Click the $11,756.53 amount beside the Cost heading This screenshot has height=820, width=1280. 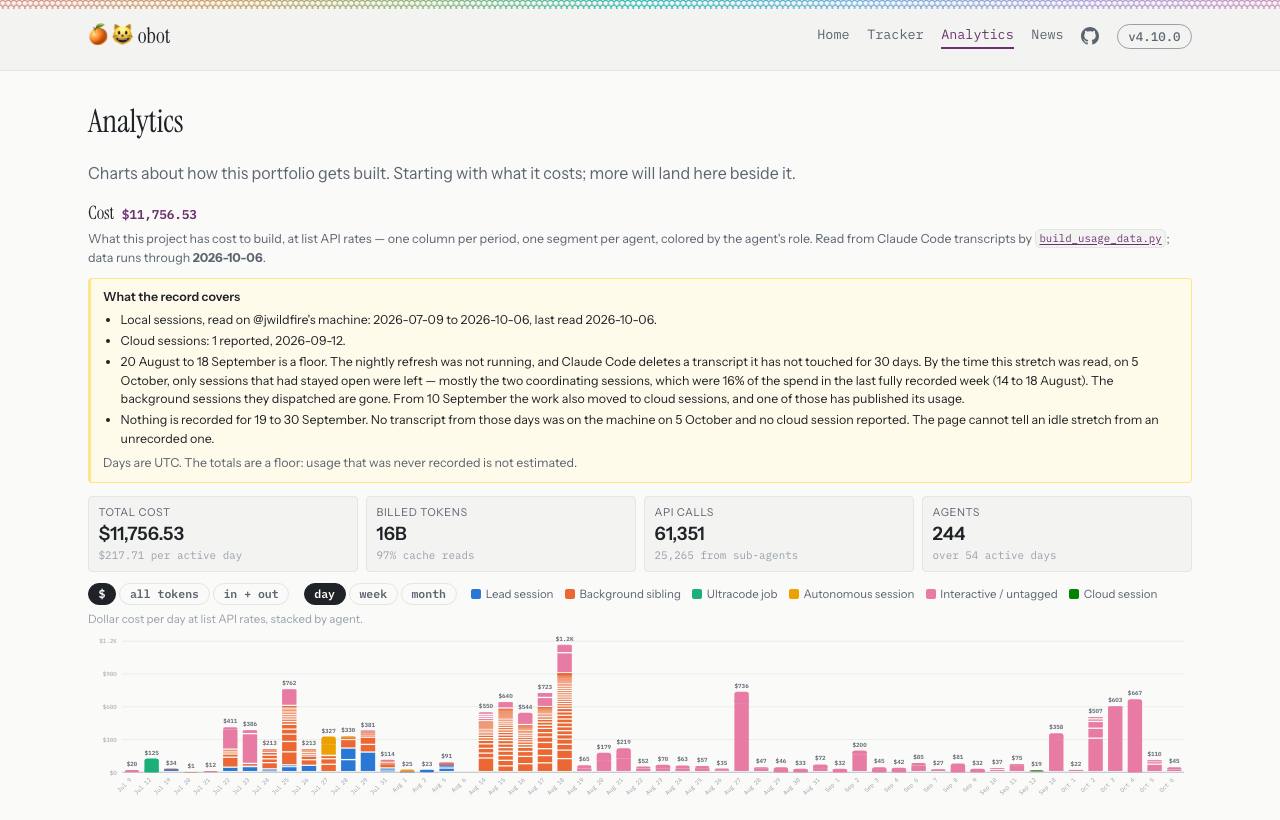click(159, 214)
